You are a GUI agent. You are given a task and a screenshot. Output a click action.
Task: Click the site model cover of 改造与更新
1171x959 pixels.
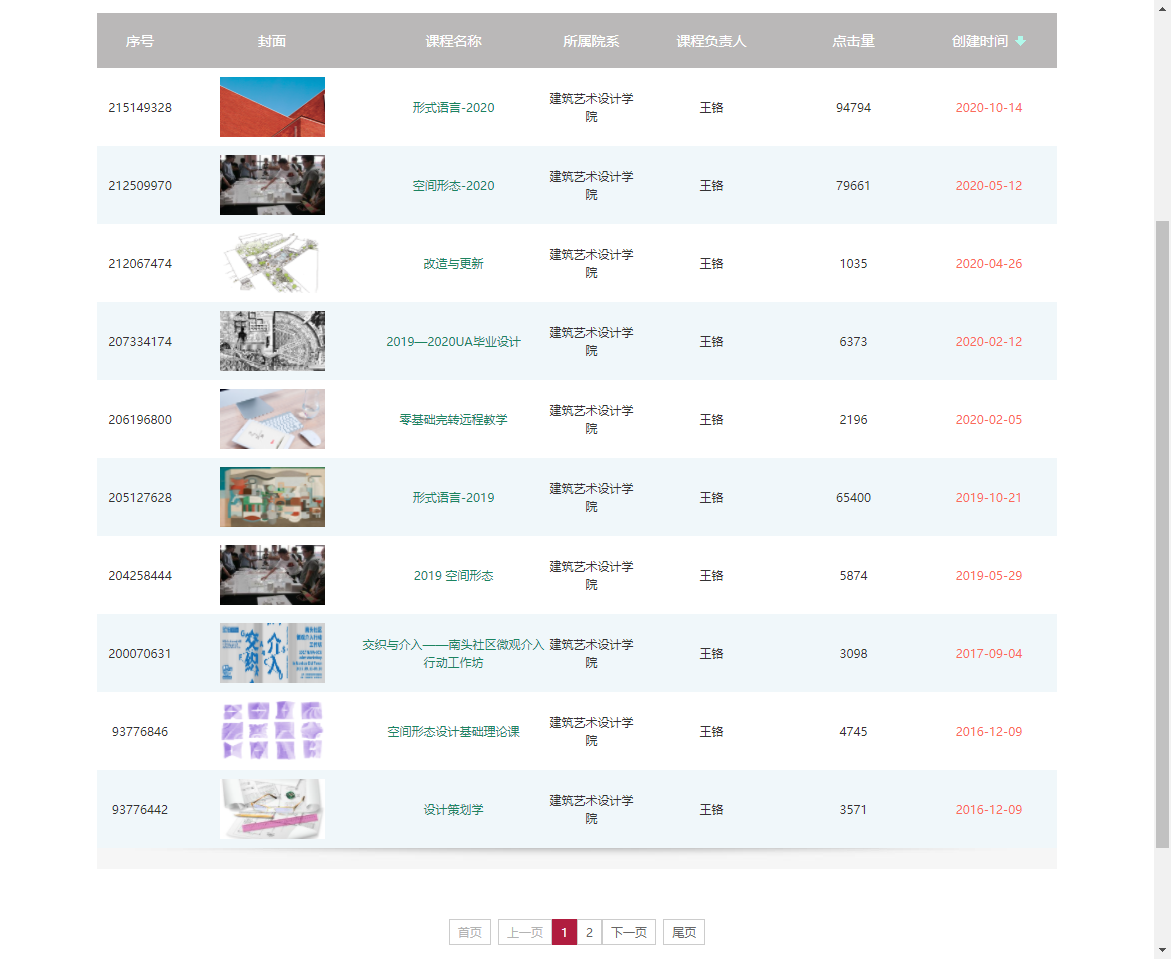(x=273, y=263)
